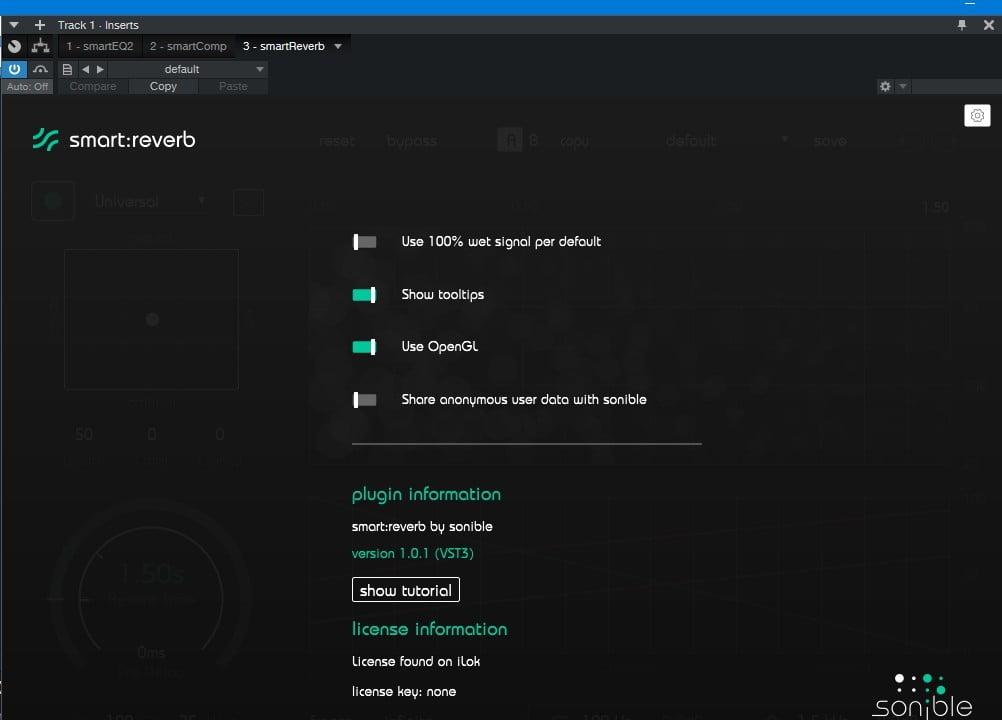The image size is (1002, 720).
Task: Click the Track 1 - Inserts title text
Action: point(98,25)
